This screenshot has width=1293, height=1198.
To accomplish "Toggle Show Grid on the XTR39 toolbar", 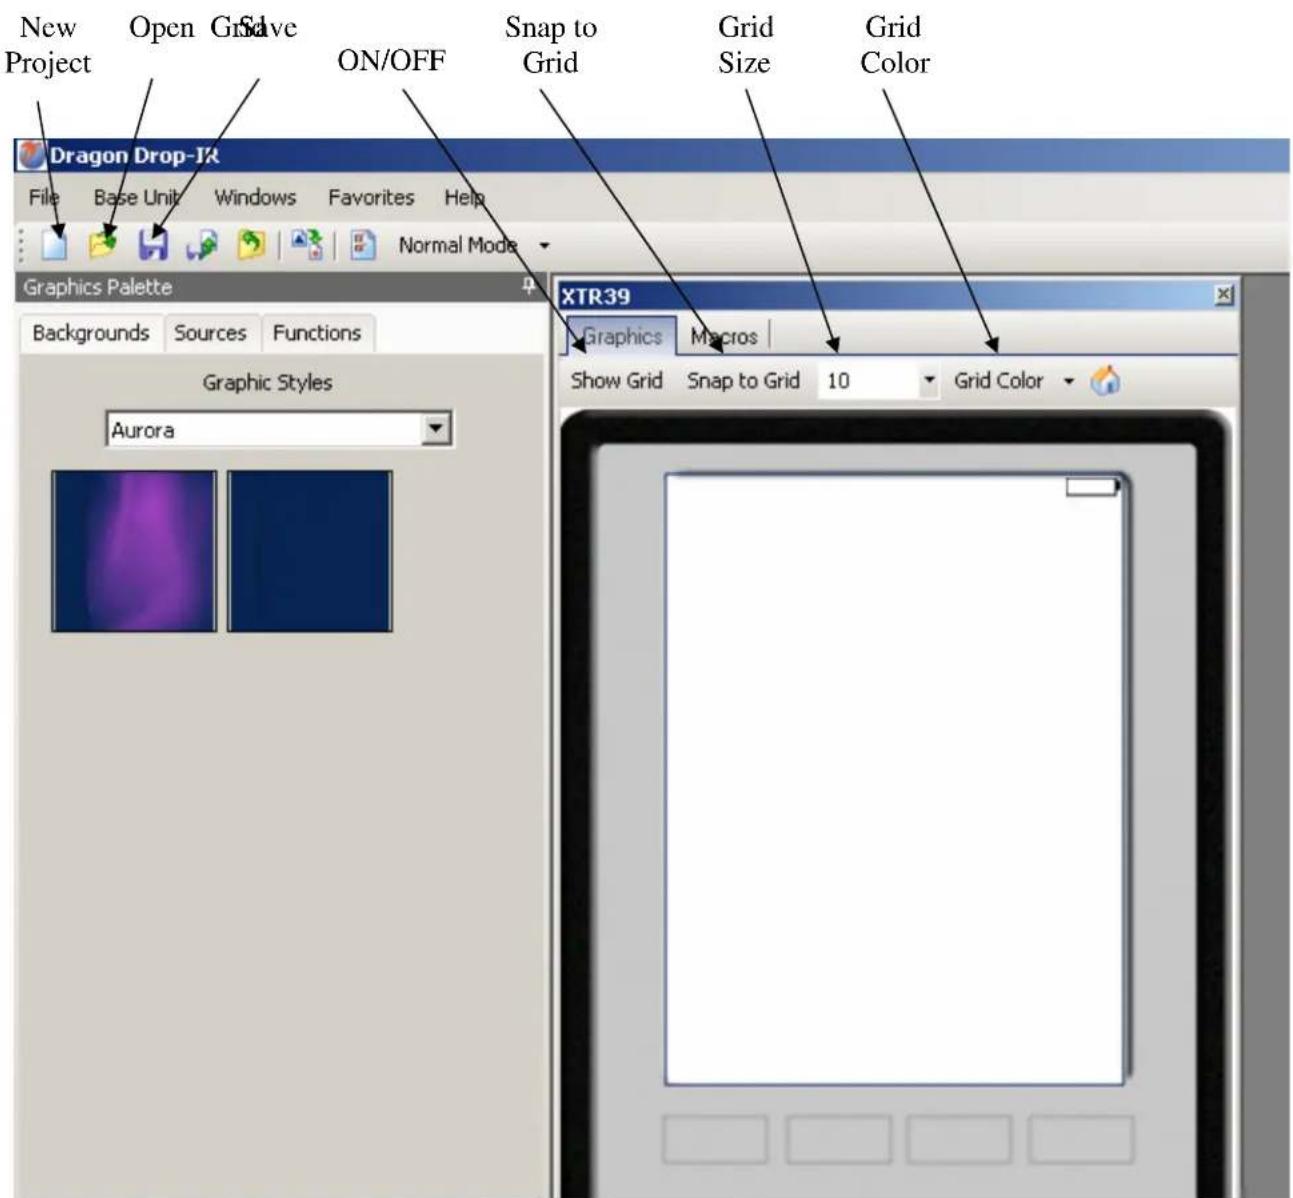I will pos(616,380).
